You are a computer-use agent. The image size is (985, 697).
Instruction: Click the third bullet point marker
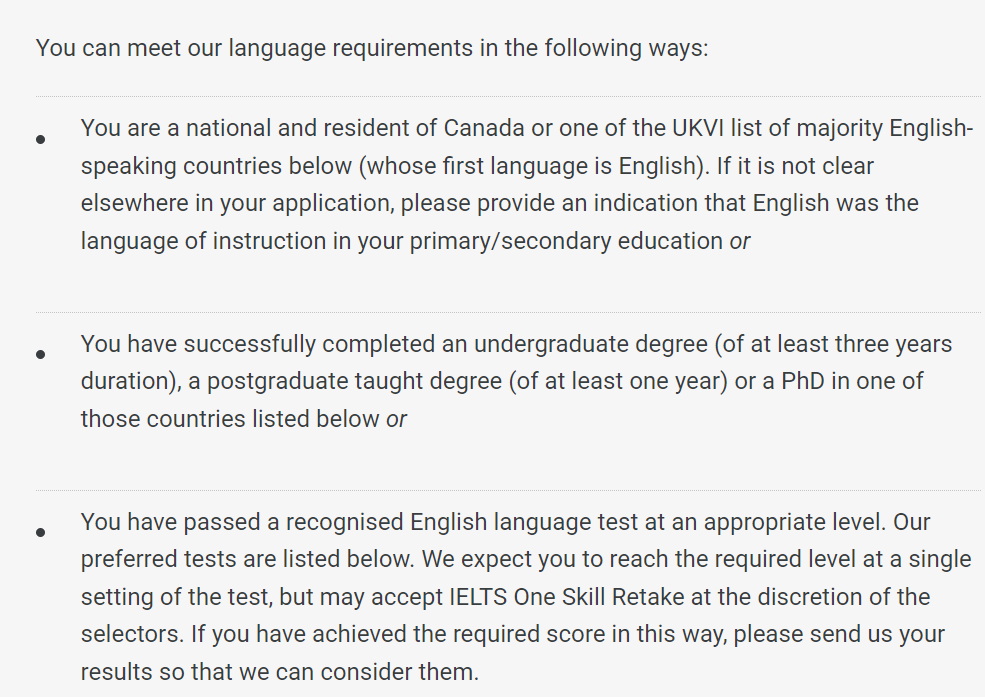coord(41,532)
